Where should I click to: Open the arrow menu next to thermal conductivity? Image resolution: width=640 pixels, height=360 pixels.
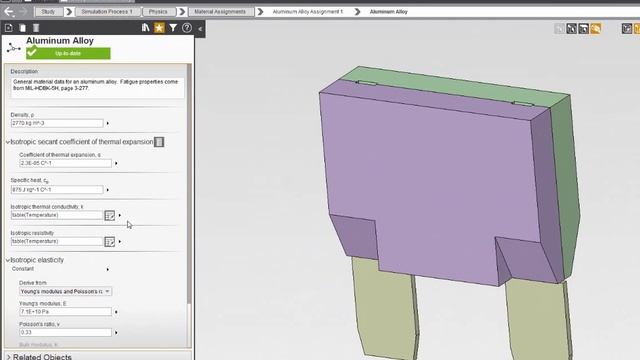[120, 215]
